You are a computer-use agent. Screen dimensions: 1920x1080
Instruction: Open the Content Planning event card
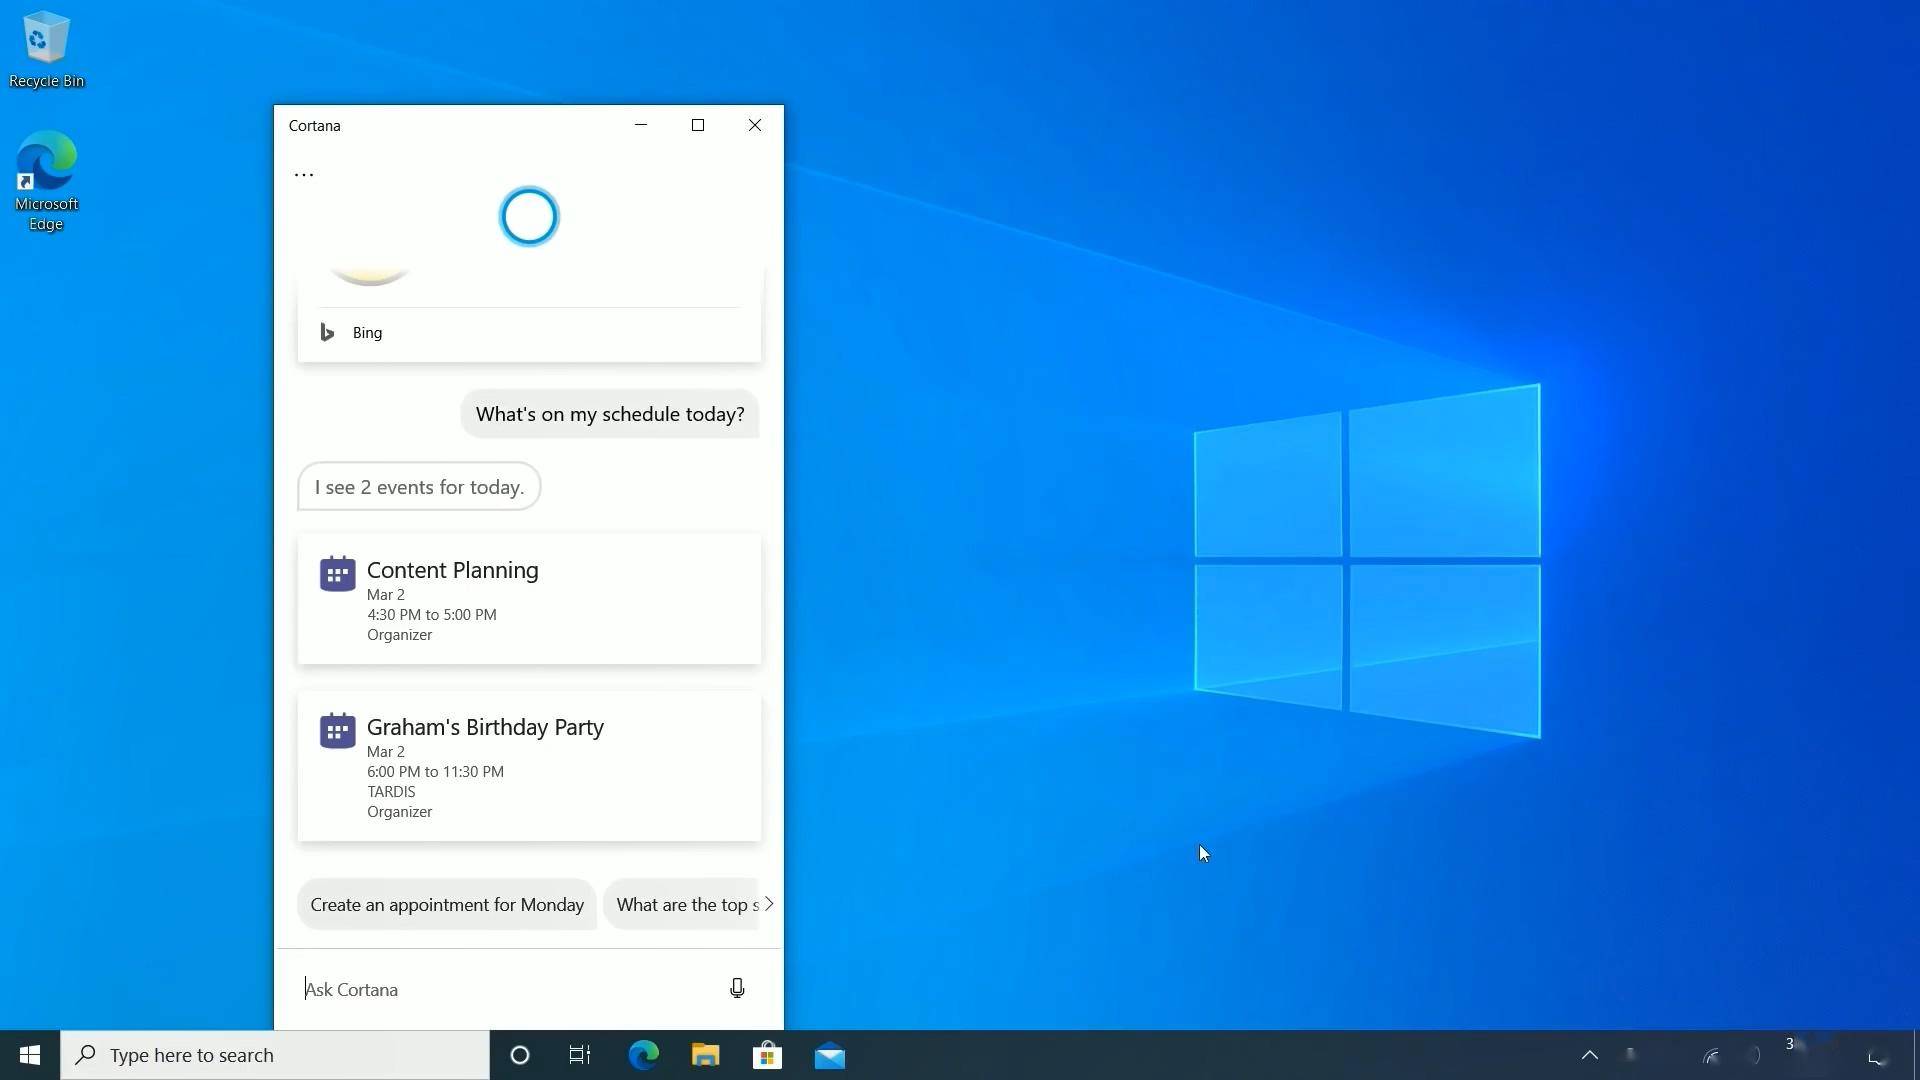529,599
